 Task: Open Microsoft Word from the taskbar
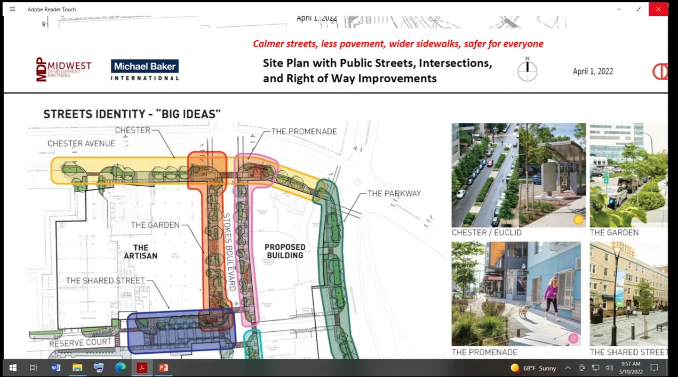point(56,368)
